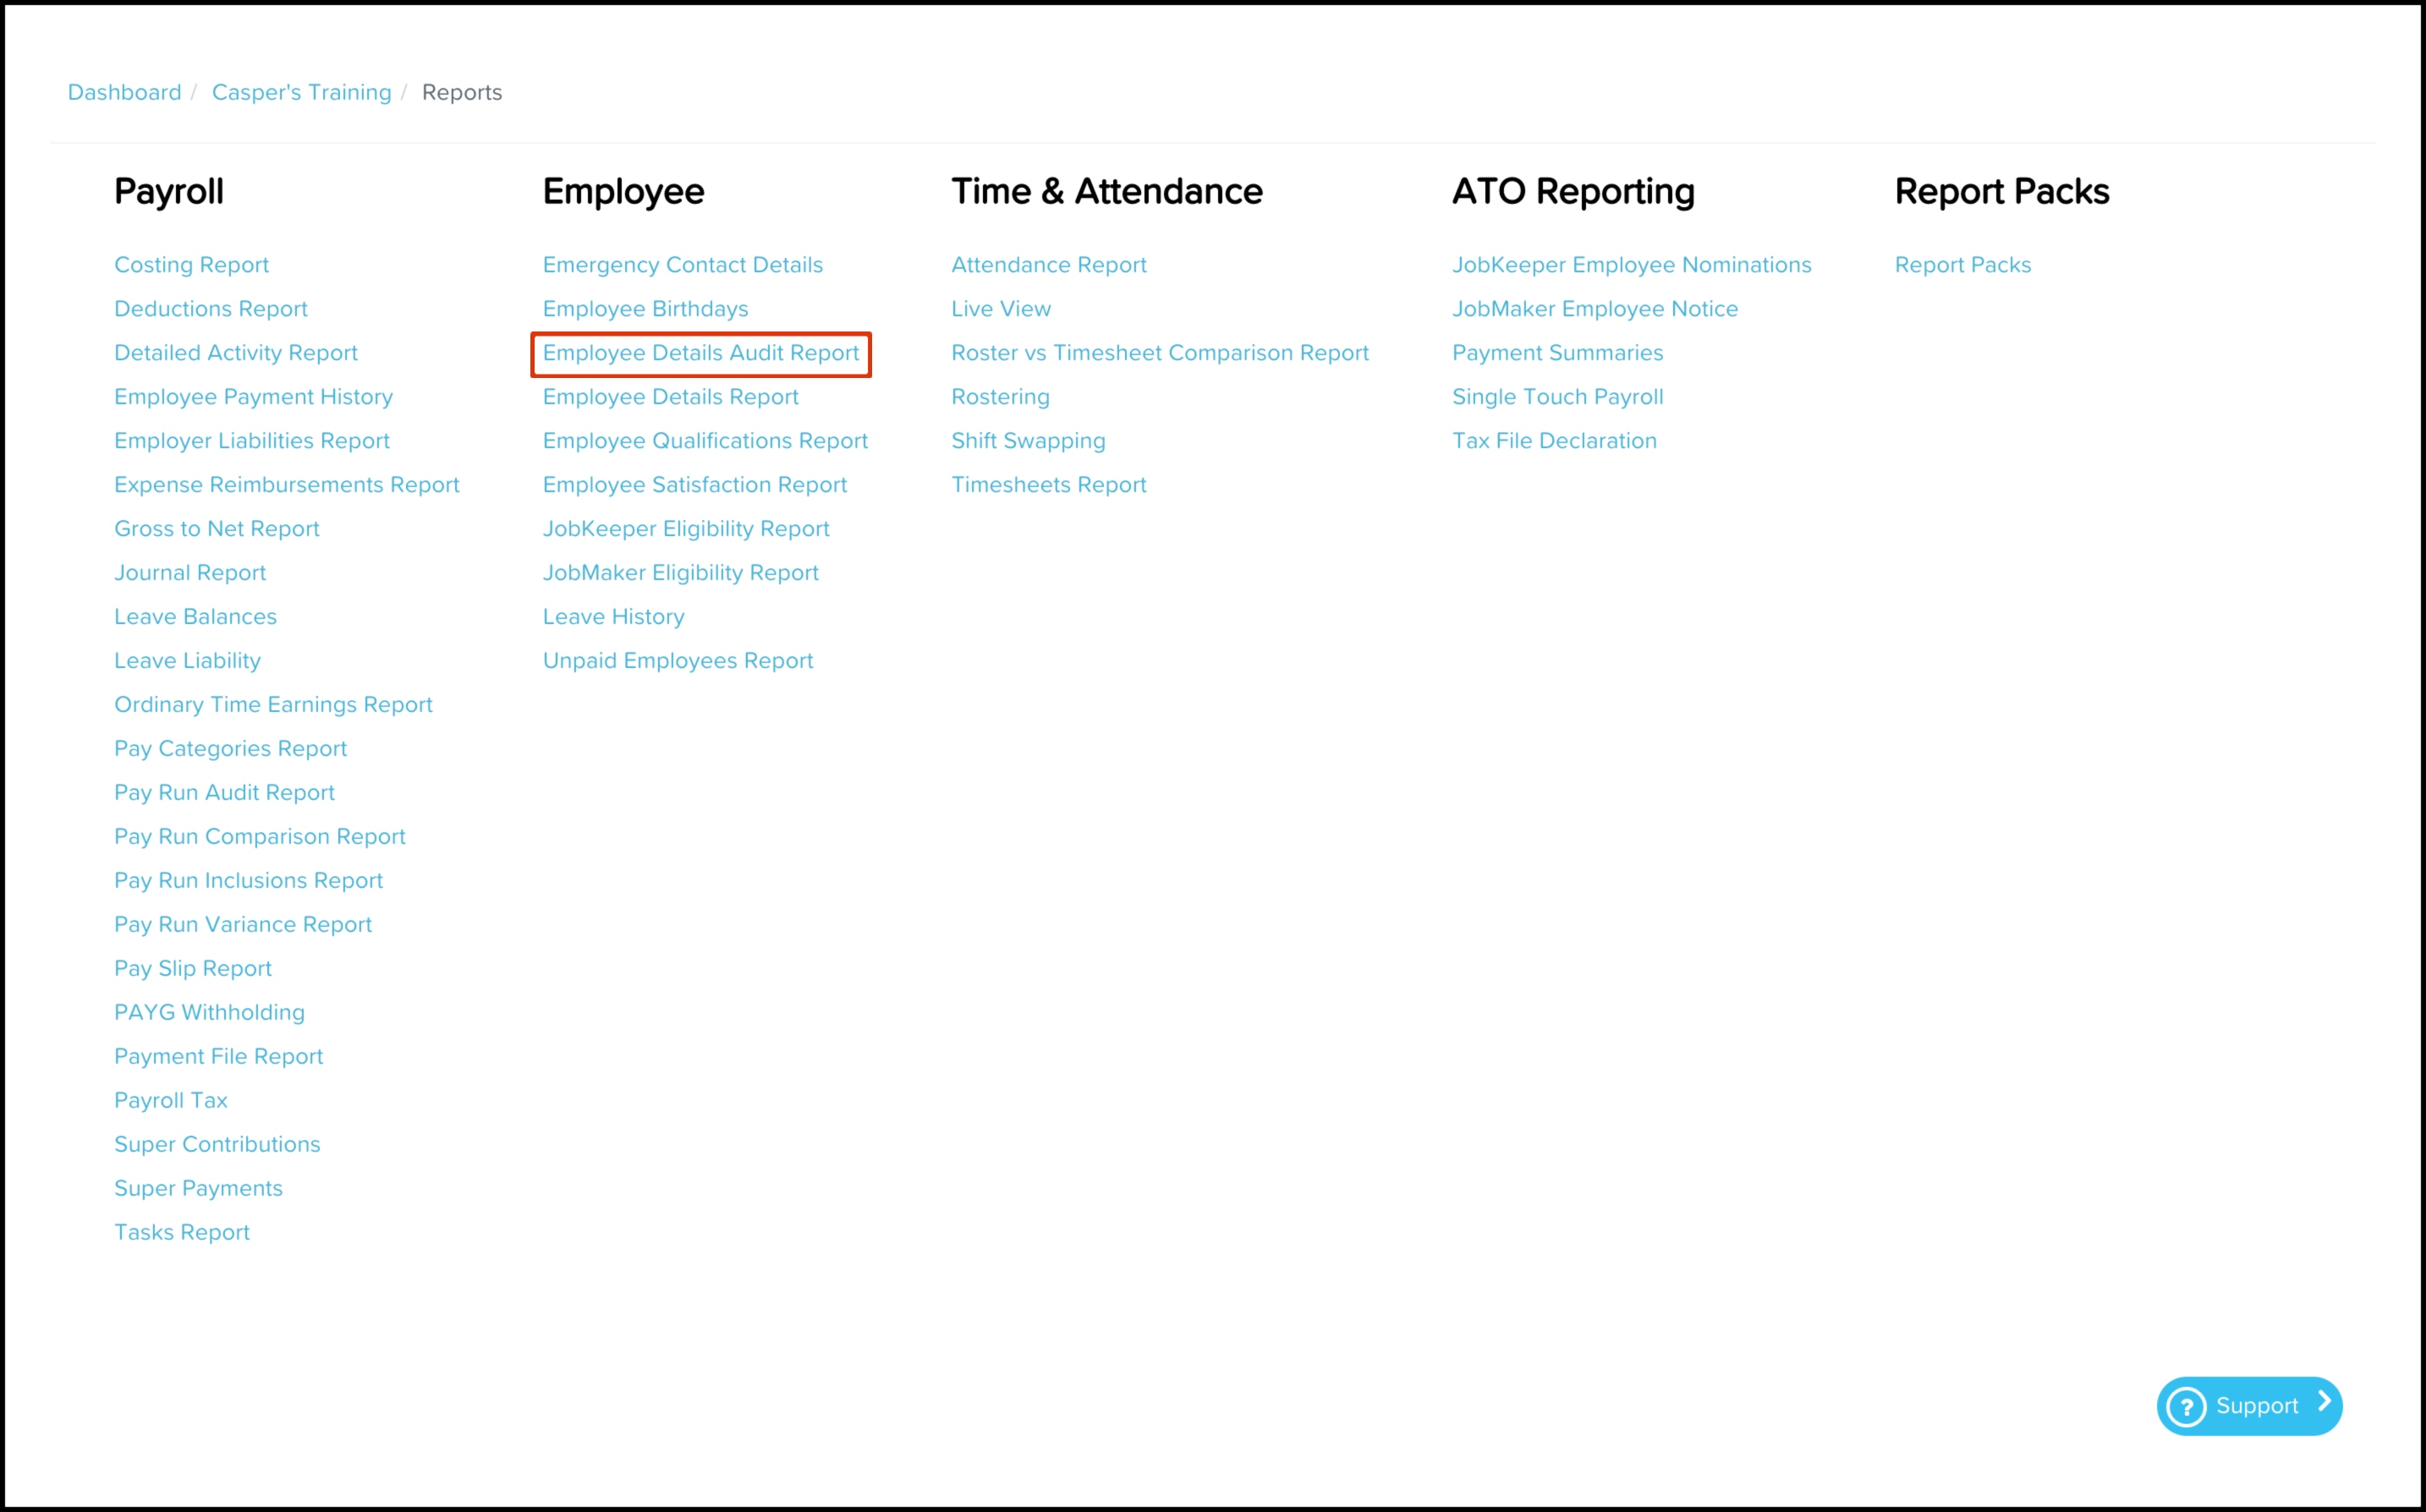This screenshot has width=2426, height=1512.
Task: Go to Dashboard breadcrumb link
Action: pyautogui.click(x=124, y=92)
